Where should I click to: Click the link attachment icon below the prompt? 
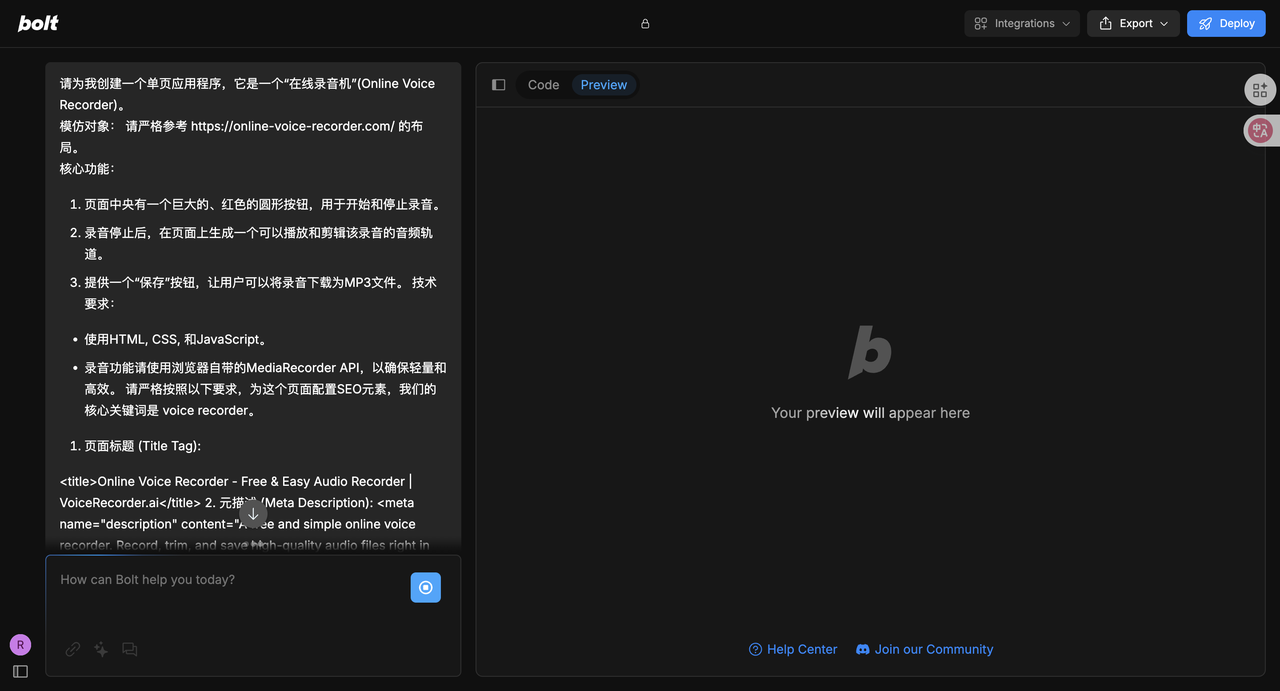73,649
